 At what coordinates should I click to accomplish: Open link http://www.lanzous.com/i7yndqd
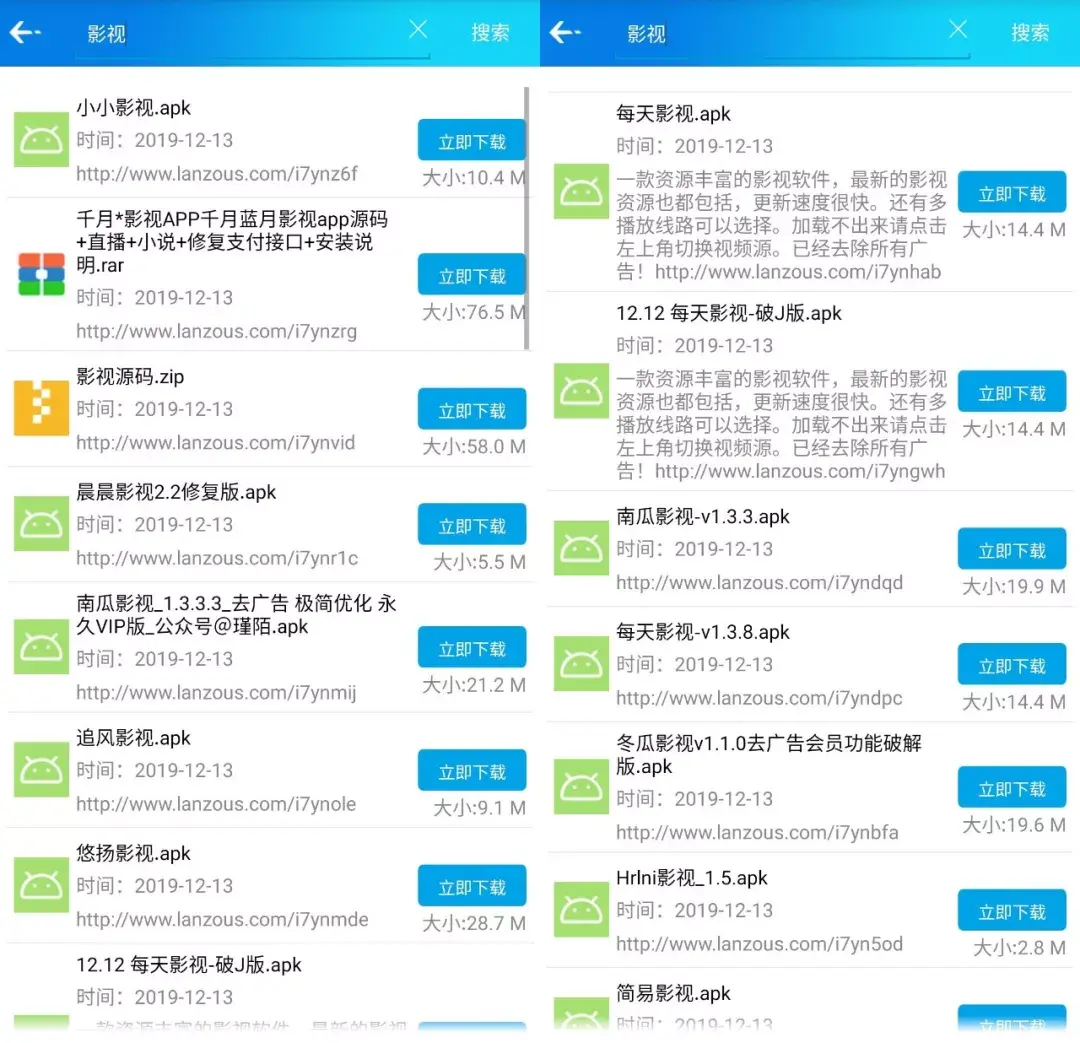coord(759,583)
